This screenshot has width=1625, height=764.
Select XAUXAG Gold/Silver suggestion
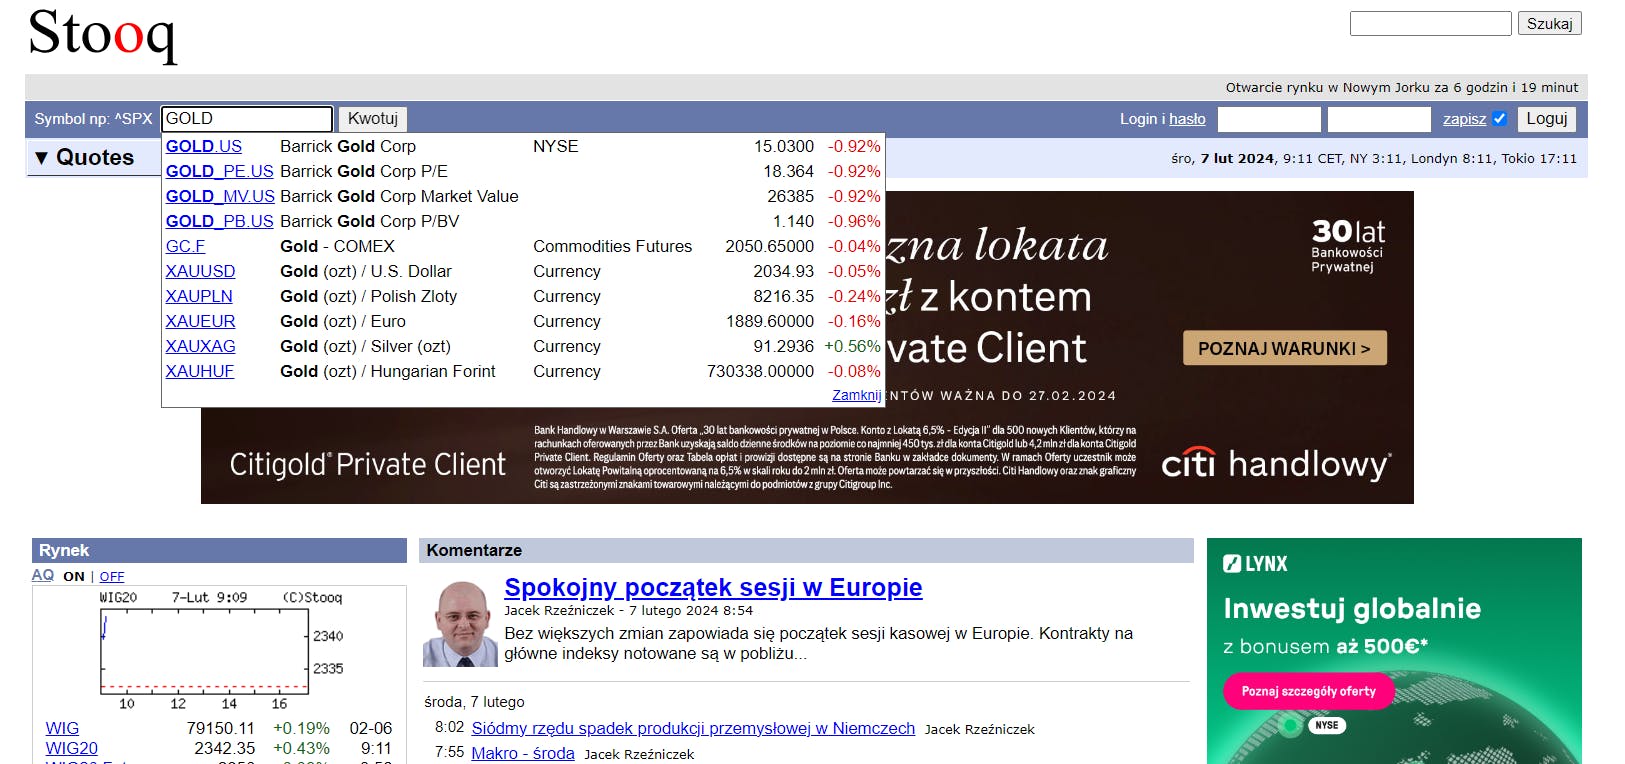click(x=200, y=346)
